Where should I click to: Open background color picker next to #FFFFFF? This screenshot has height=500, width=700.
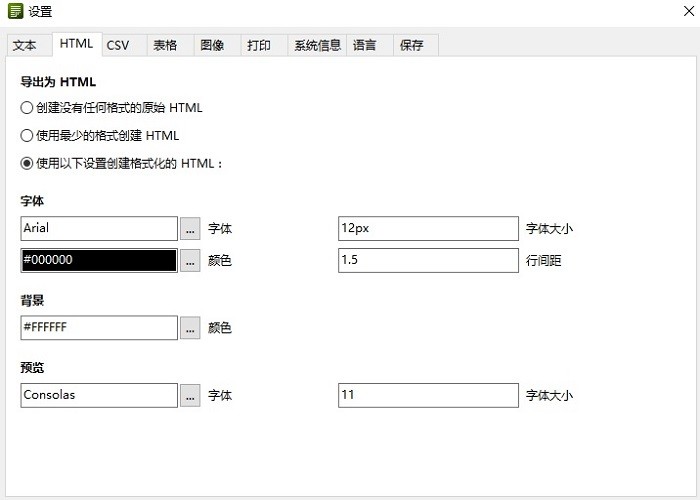pyautogui.click(x=190, y=327)
